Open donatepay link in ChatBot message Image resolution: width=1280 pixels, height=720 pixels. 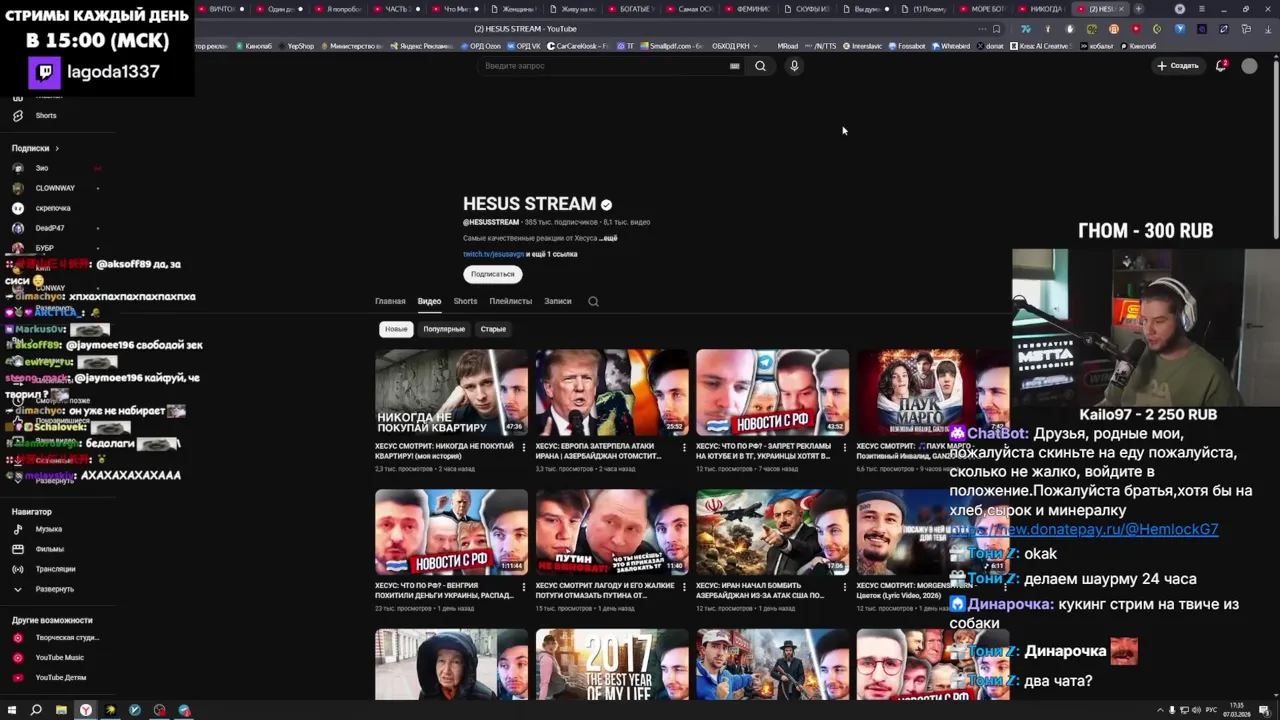(x=1084, y=529)
